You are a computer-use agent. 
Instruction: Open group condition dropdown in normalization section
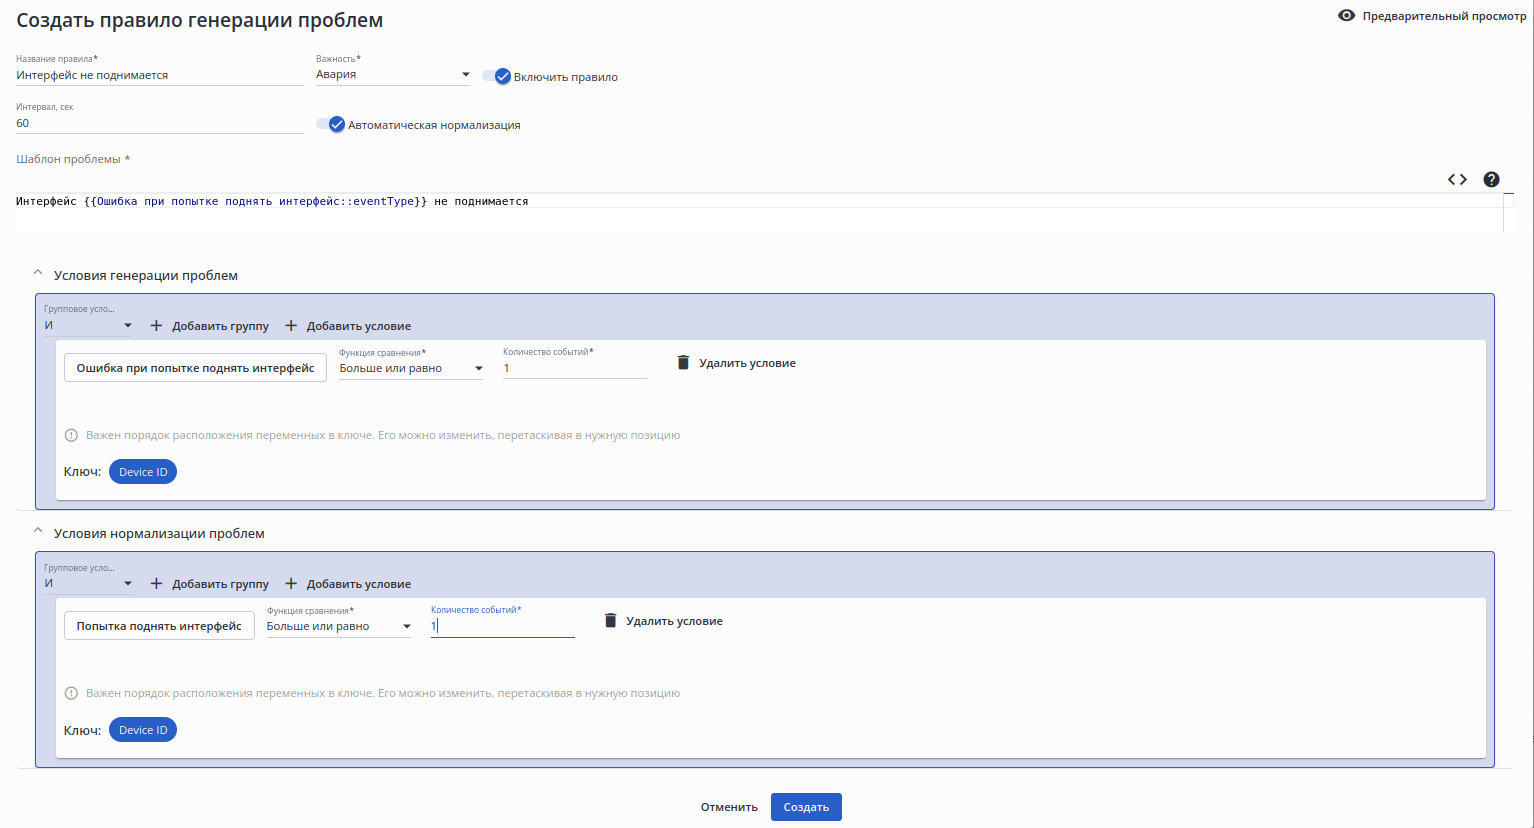pyautogui.click(x=88, y=584)
